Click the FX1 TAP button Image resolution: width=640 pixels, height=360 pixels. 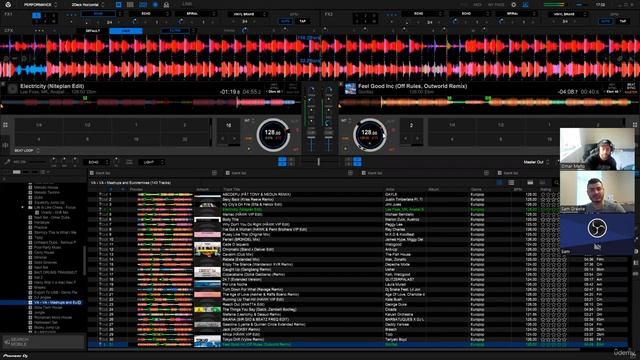302,21
